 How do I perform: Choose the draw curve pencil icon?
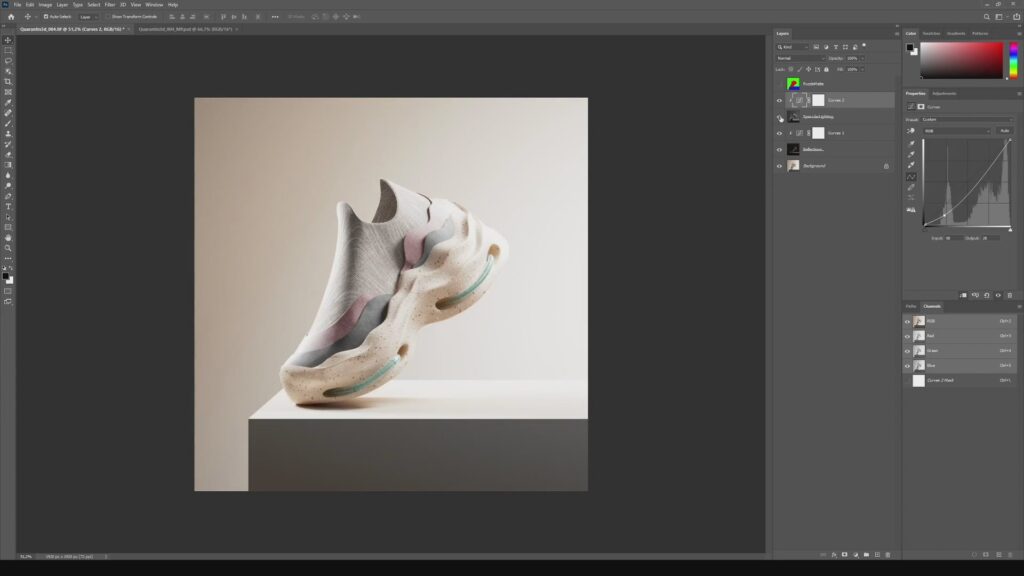[911, 187]
